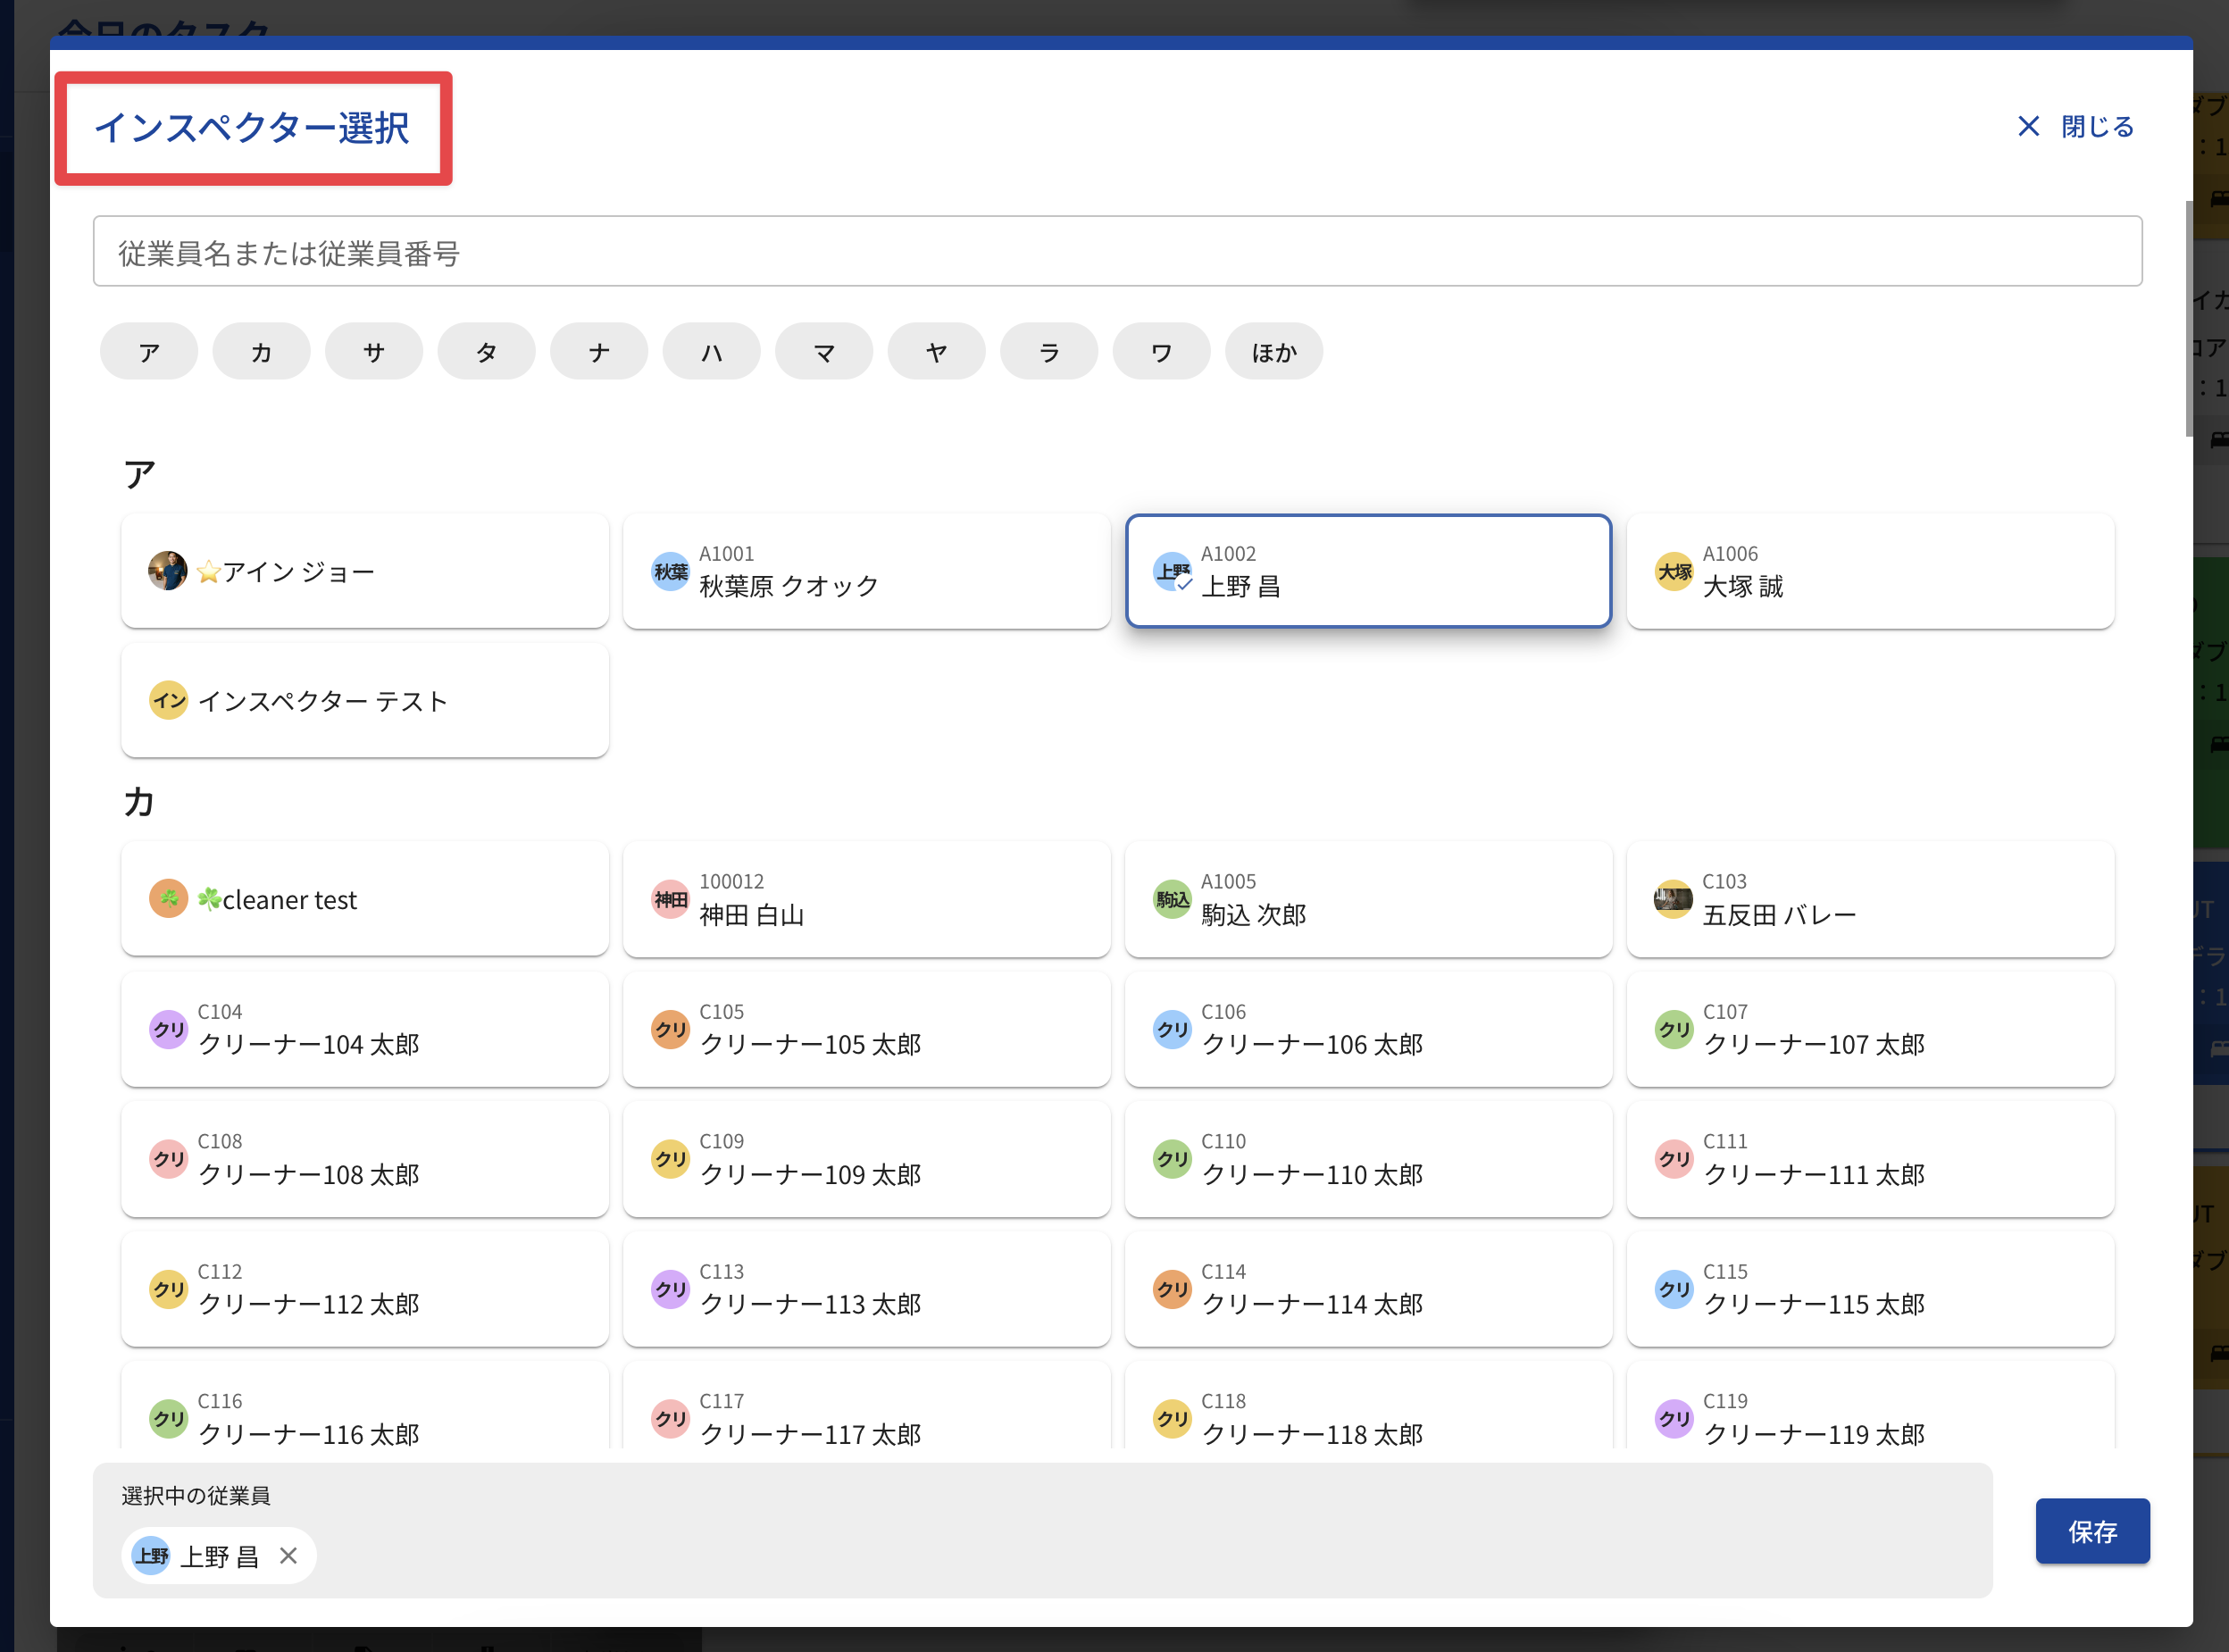Click the 閉じる close link

point(2097,126)
